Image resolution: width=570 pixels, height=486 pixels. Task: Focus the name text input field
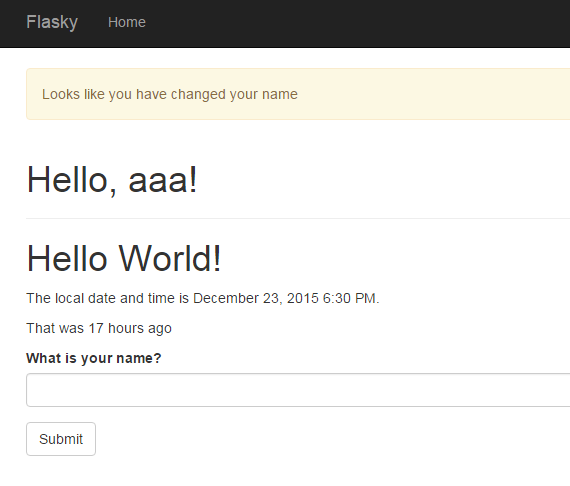click(x=298, y=390)
